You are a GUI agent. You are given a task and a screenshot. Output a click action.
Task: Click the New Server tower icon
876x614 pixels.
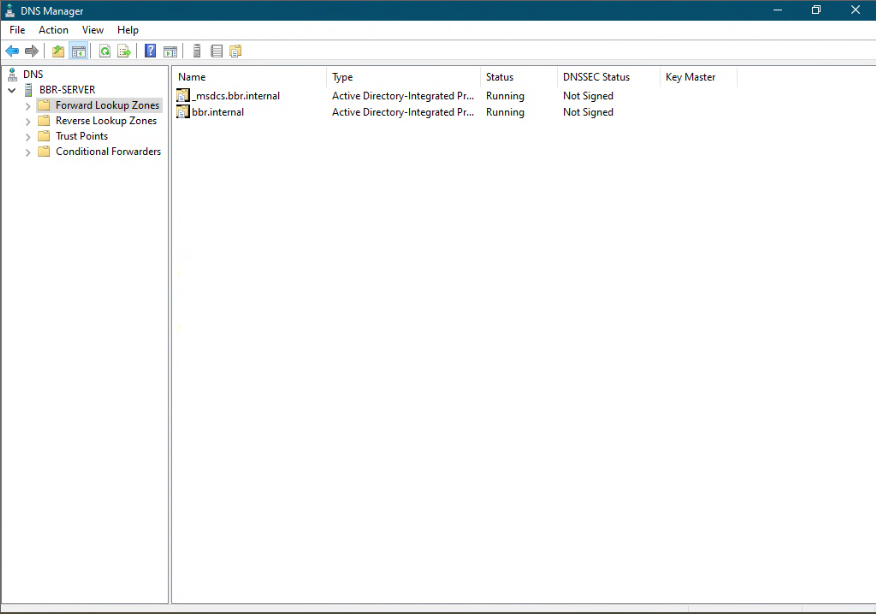pos(197,51)
